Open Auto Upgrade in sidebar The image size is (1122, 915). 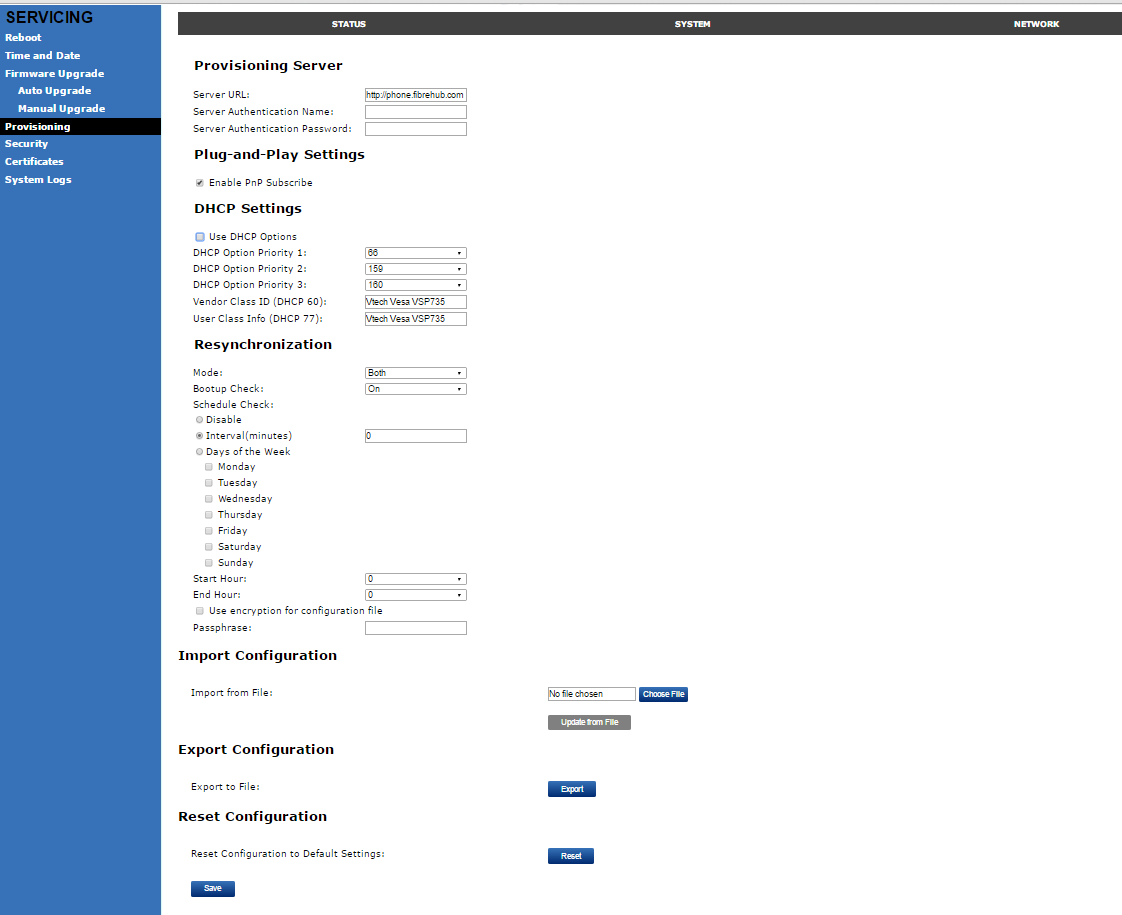54,91
